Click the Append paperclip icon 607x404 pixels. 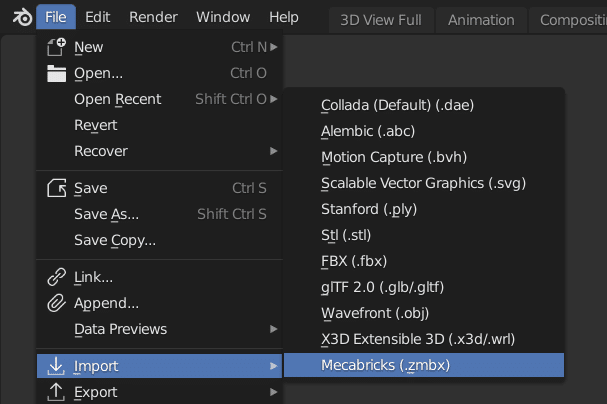point(57,303)
